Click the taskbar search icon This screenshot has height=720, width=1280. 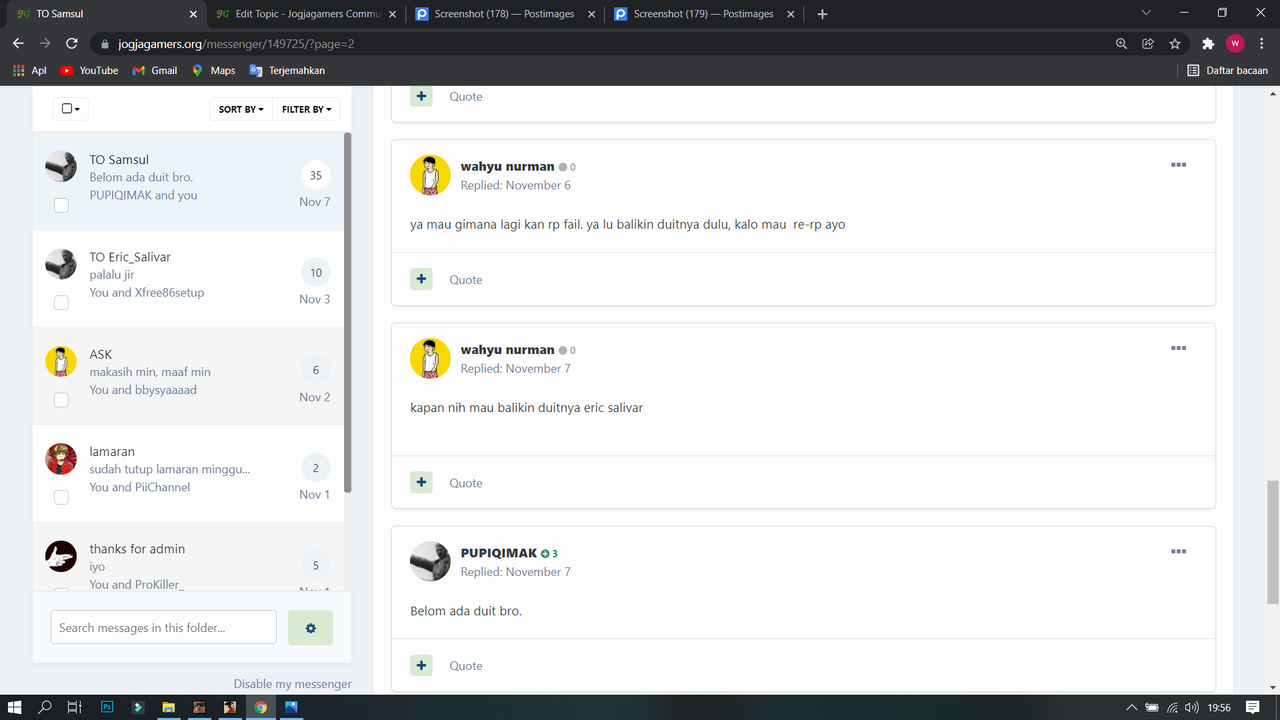click(x=45, y=707)
